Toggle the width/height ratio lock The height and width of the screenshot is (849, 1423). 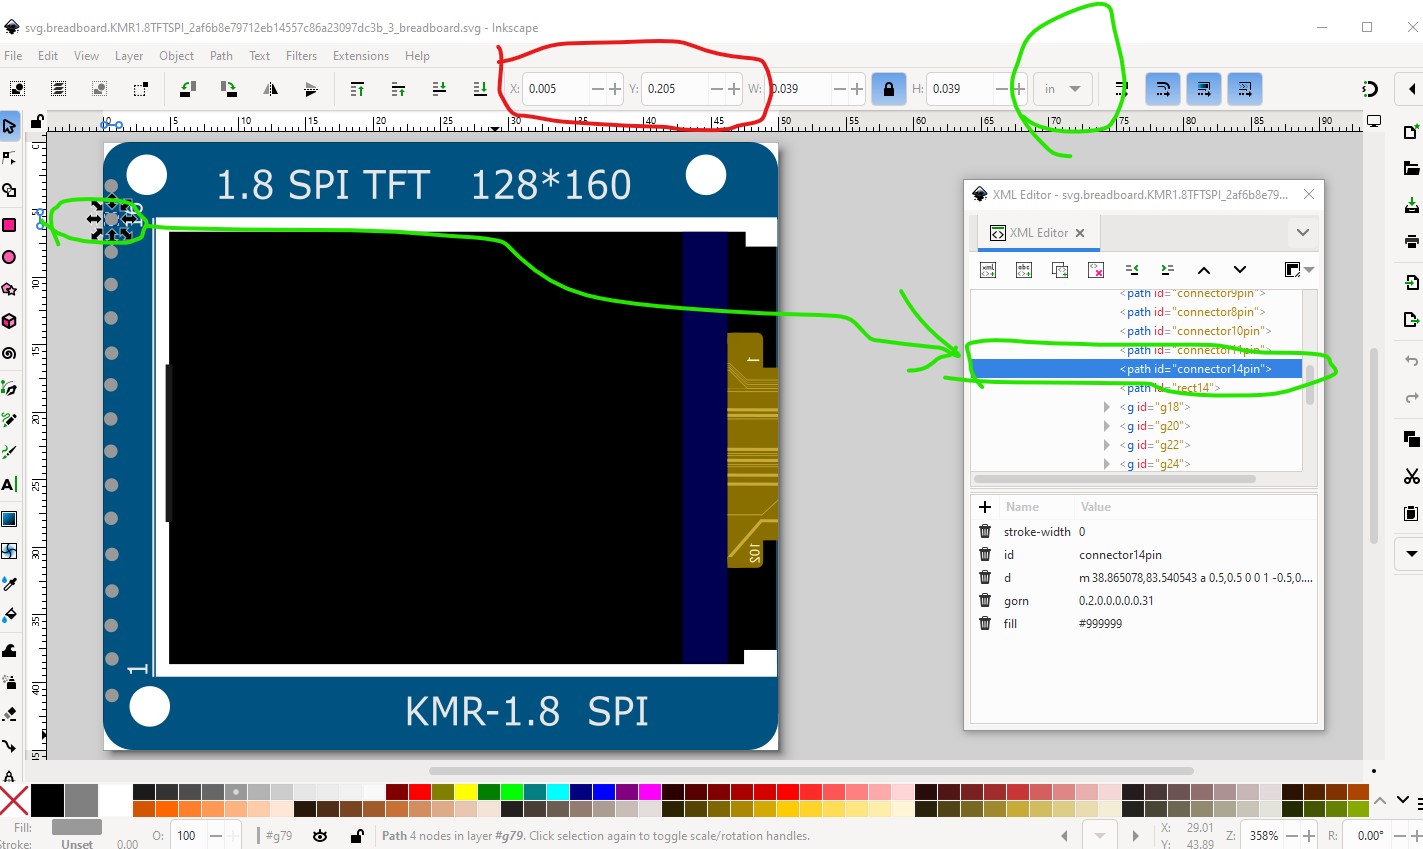coord(888,89)
